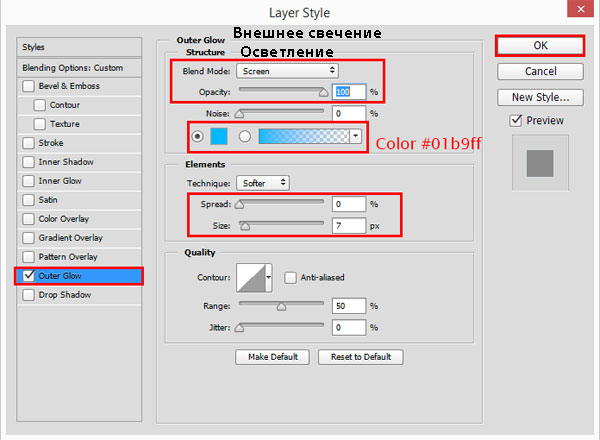Enable the Stroke effect checkbox
Image resolution: width=600 pixels, height=440 pixels.
tap(28, 143)
